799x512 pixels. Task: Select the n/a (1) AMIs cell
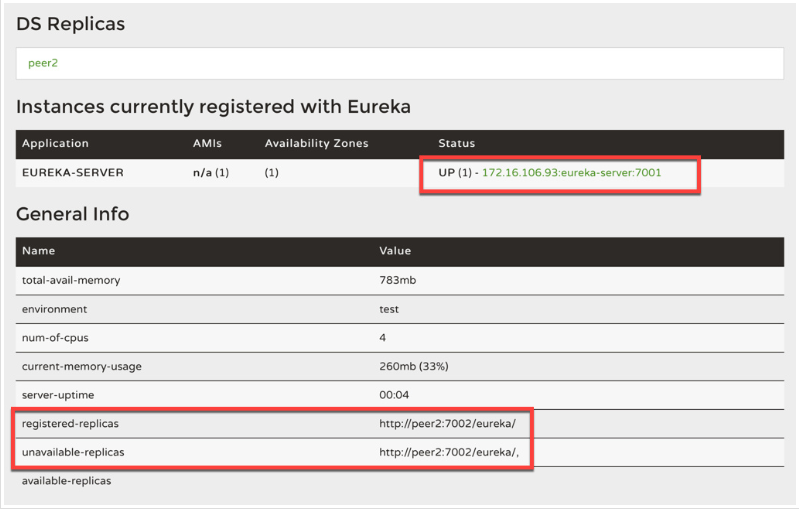[211, 173]
